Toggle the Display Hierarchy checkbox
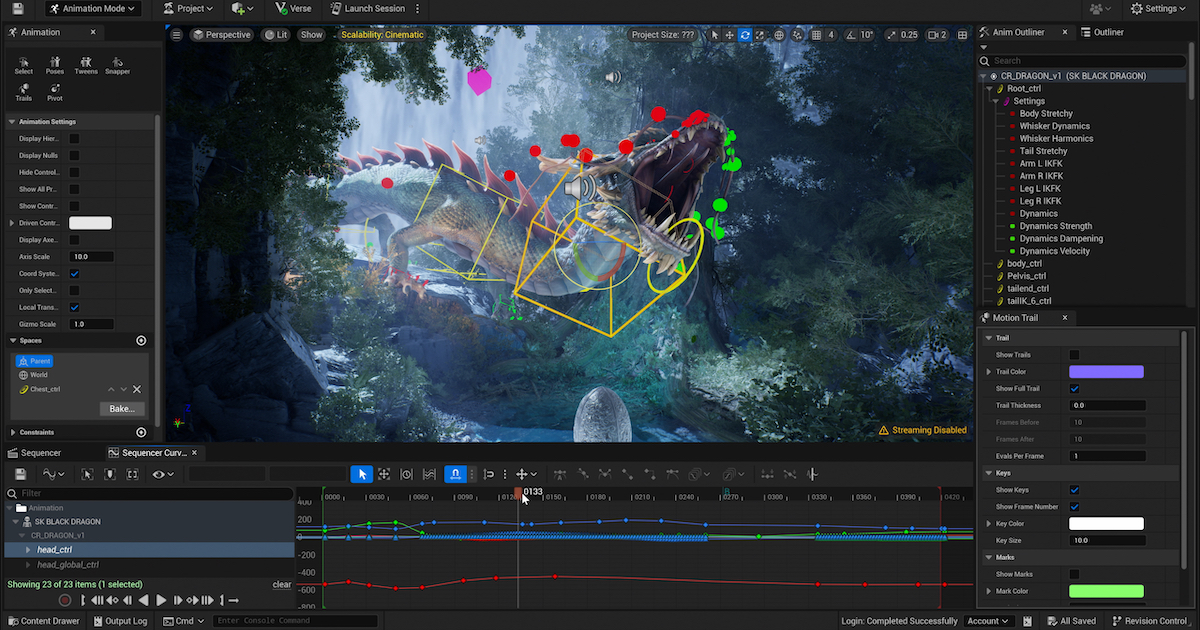 [74, 139]
